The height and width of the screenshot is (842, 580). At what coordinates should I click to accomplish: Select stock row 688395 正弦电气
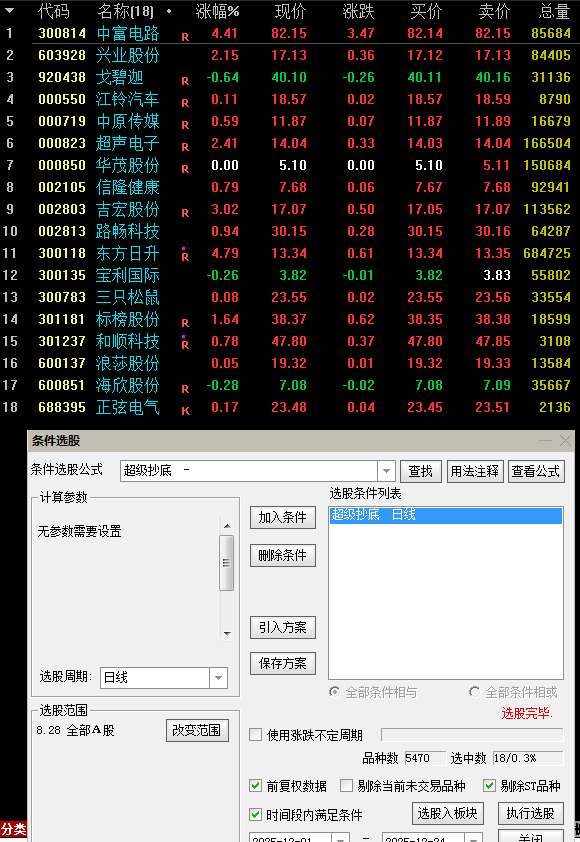290,408
